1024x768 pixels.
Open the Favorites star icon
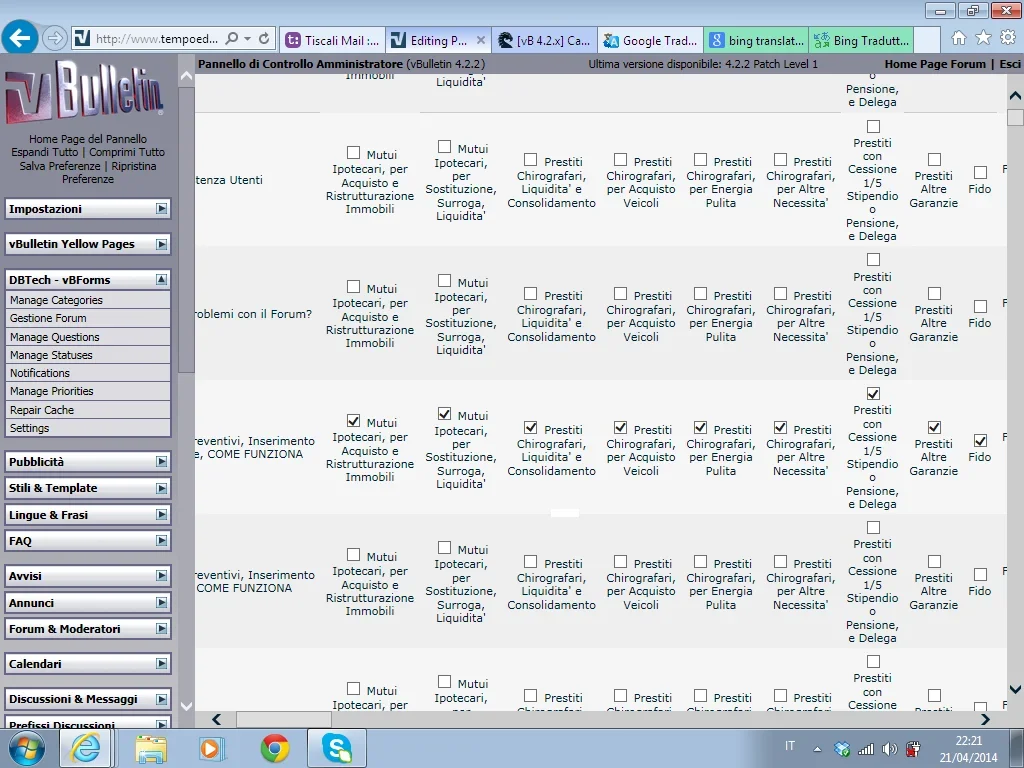coord(983,39)
